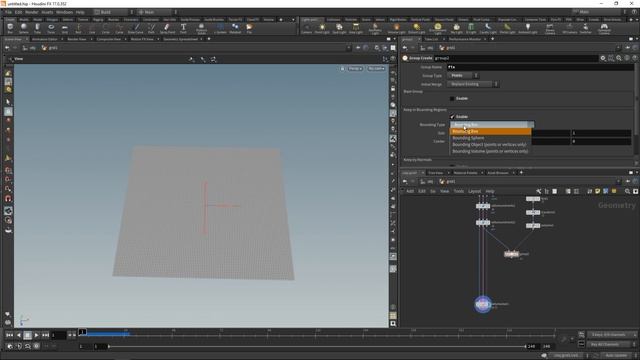Screen dimensions: 640x360
Task: Click the Select tool arrow in left toolbar
Action: 8,102
